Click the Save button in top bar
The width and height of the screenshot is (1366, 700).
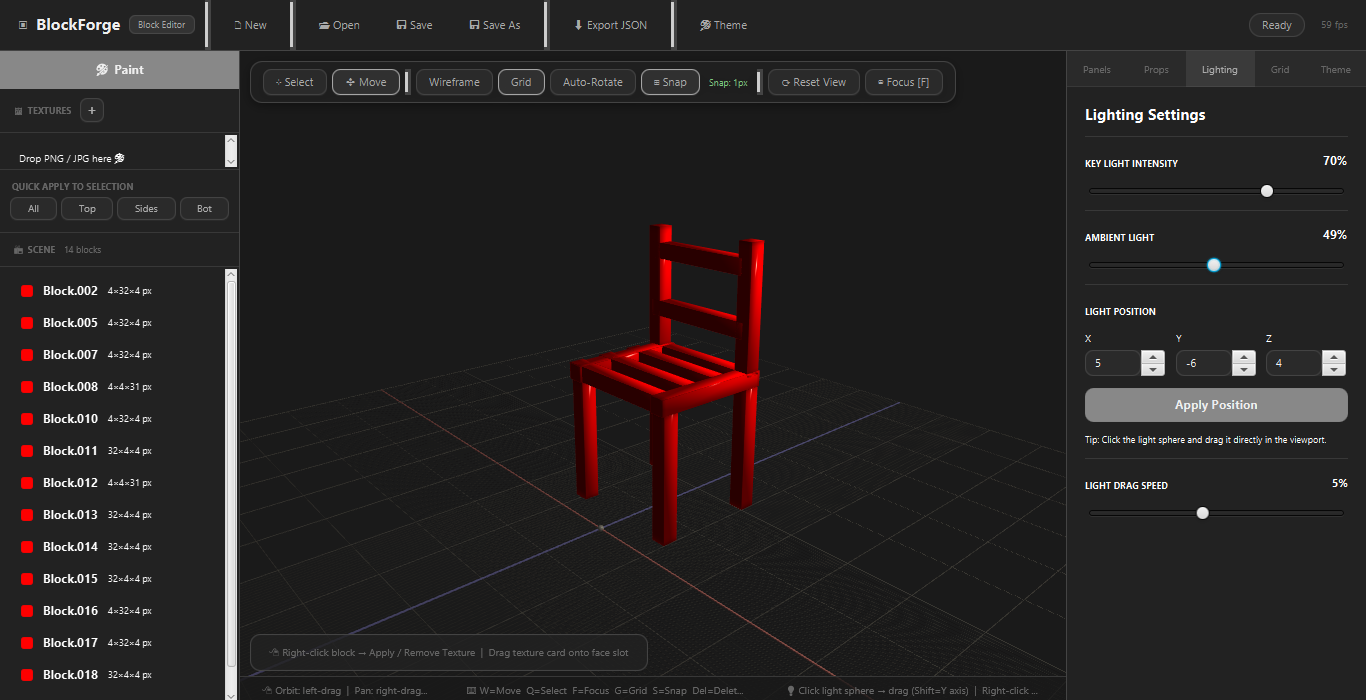point(414,25)
